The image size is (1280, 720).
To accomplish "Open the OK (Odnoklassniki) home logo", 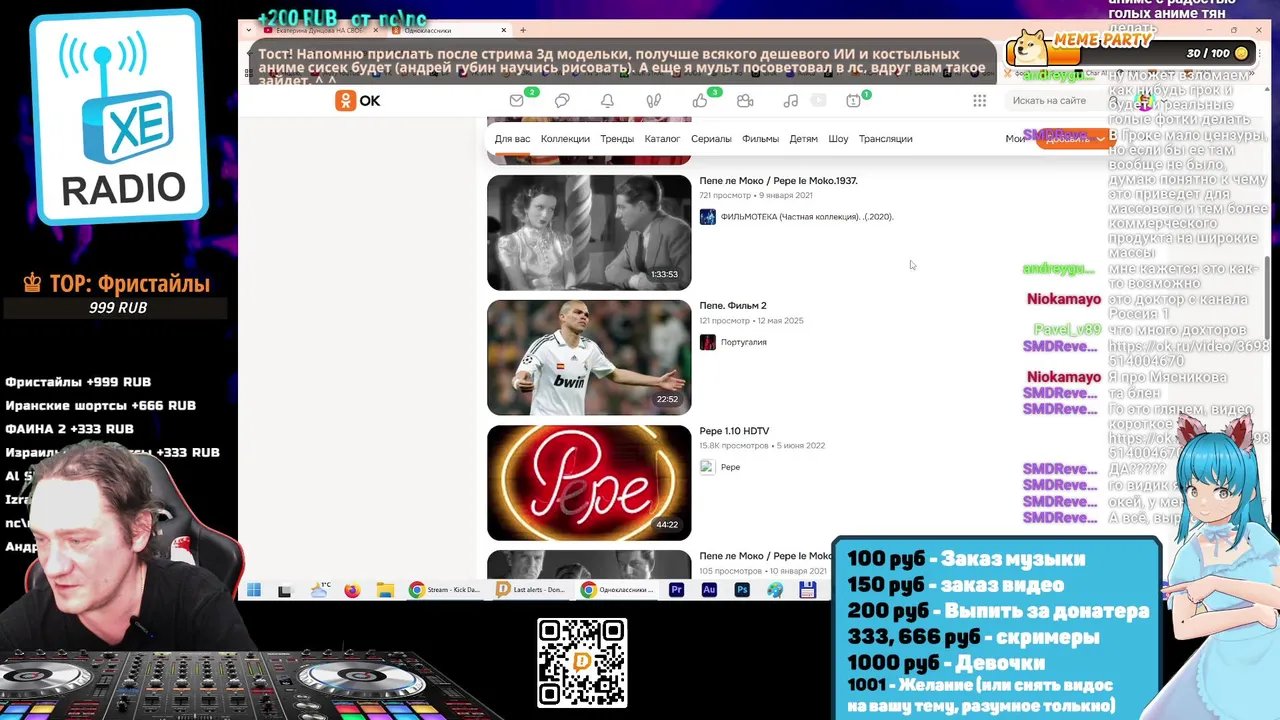I will click(x=358, y=101).
